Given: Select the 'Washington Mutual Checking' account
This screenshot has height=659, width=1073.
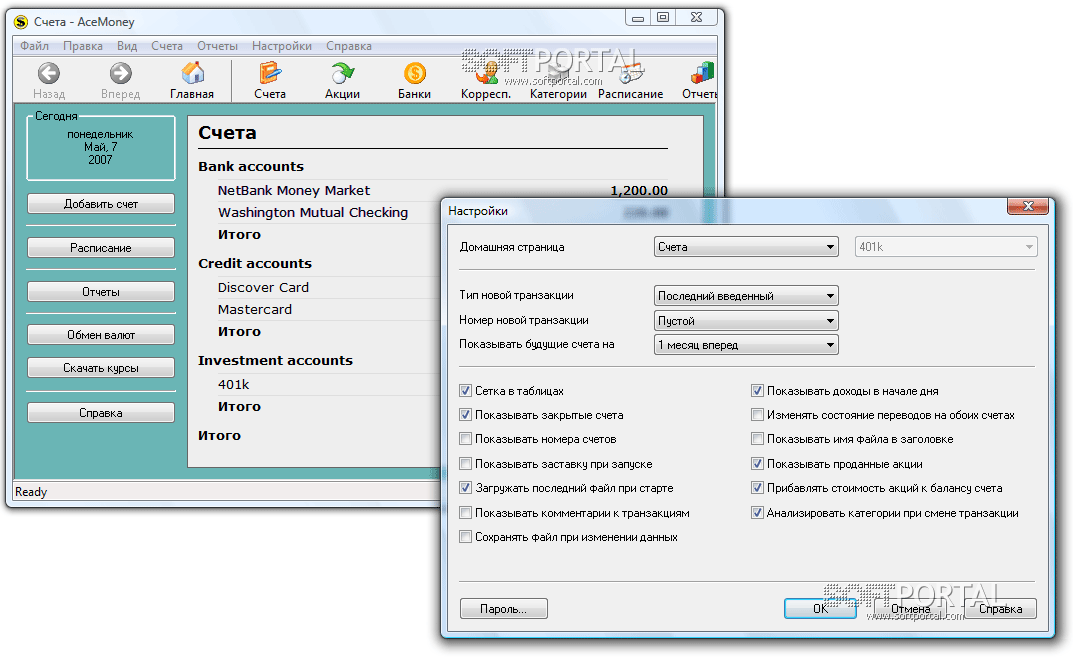Looking at the screenshot, I should pyautogui.click(x=313, y=212).
